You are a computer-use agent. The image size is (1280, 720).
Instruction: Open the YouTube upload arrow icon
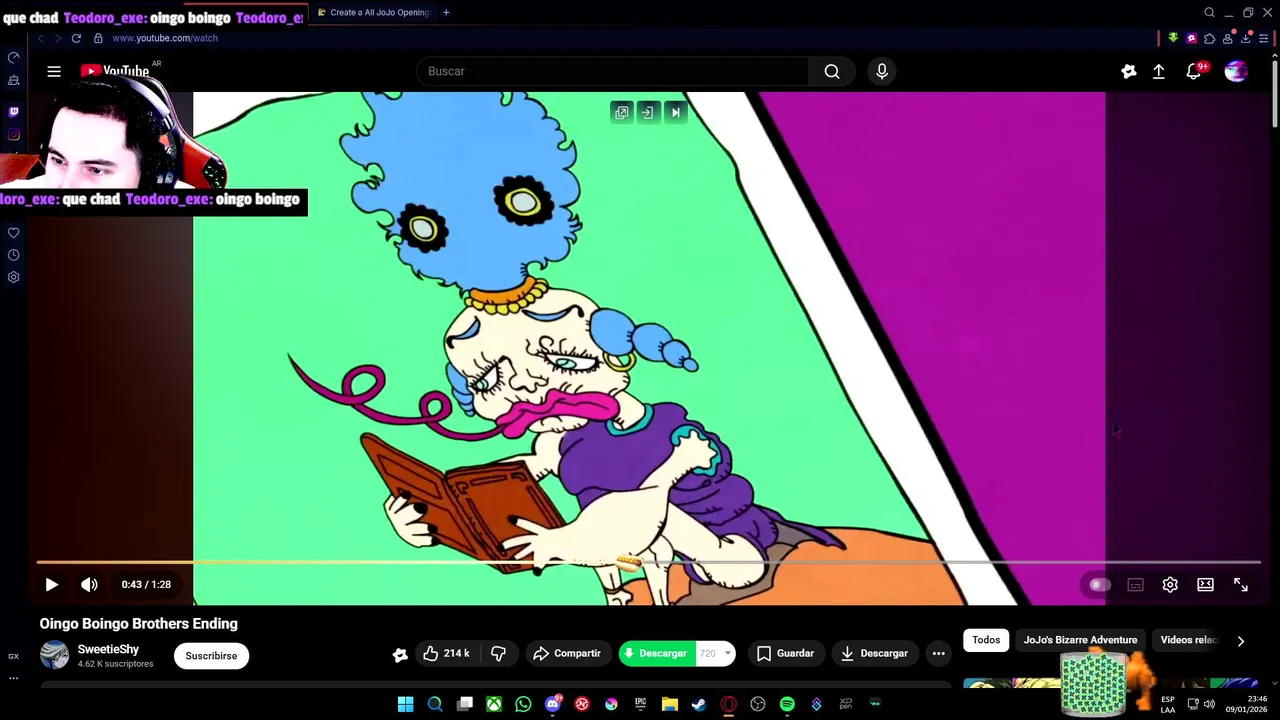point(1159,71)
